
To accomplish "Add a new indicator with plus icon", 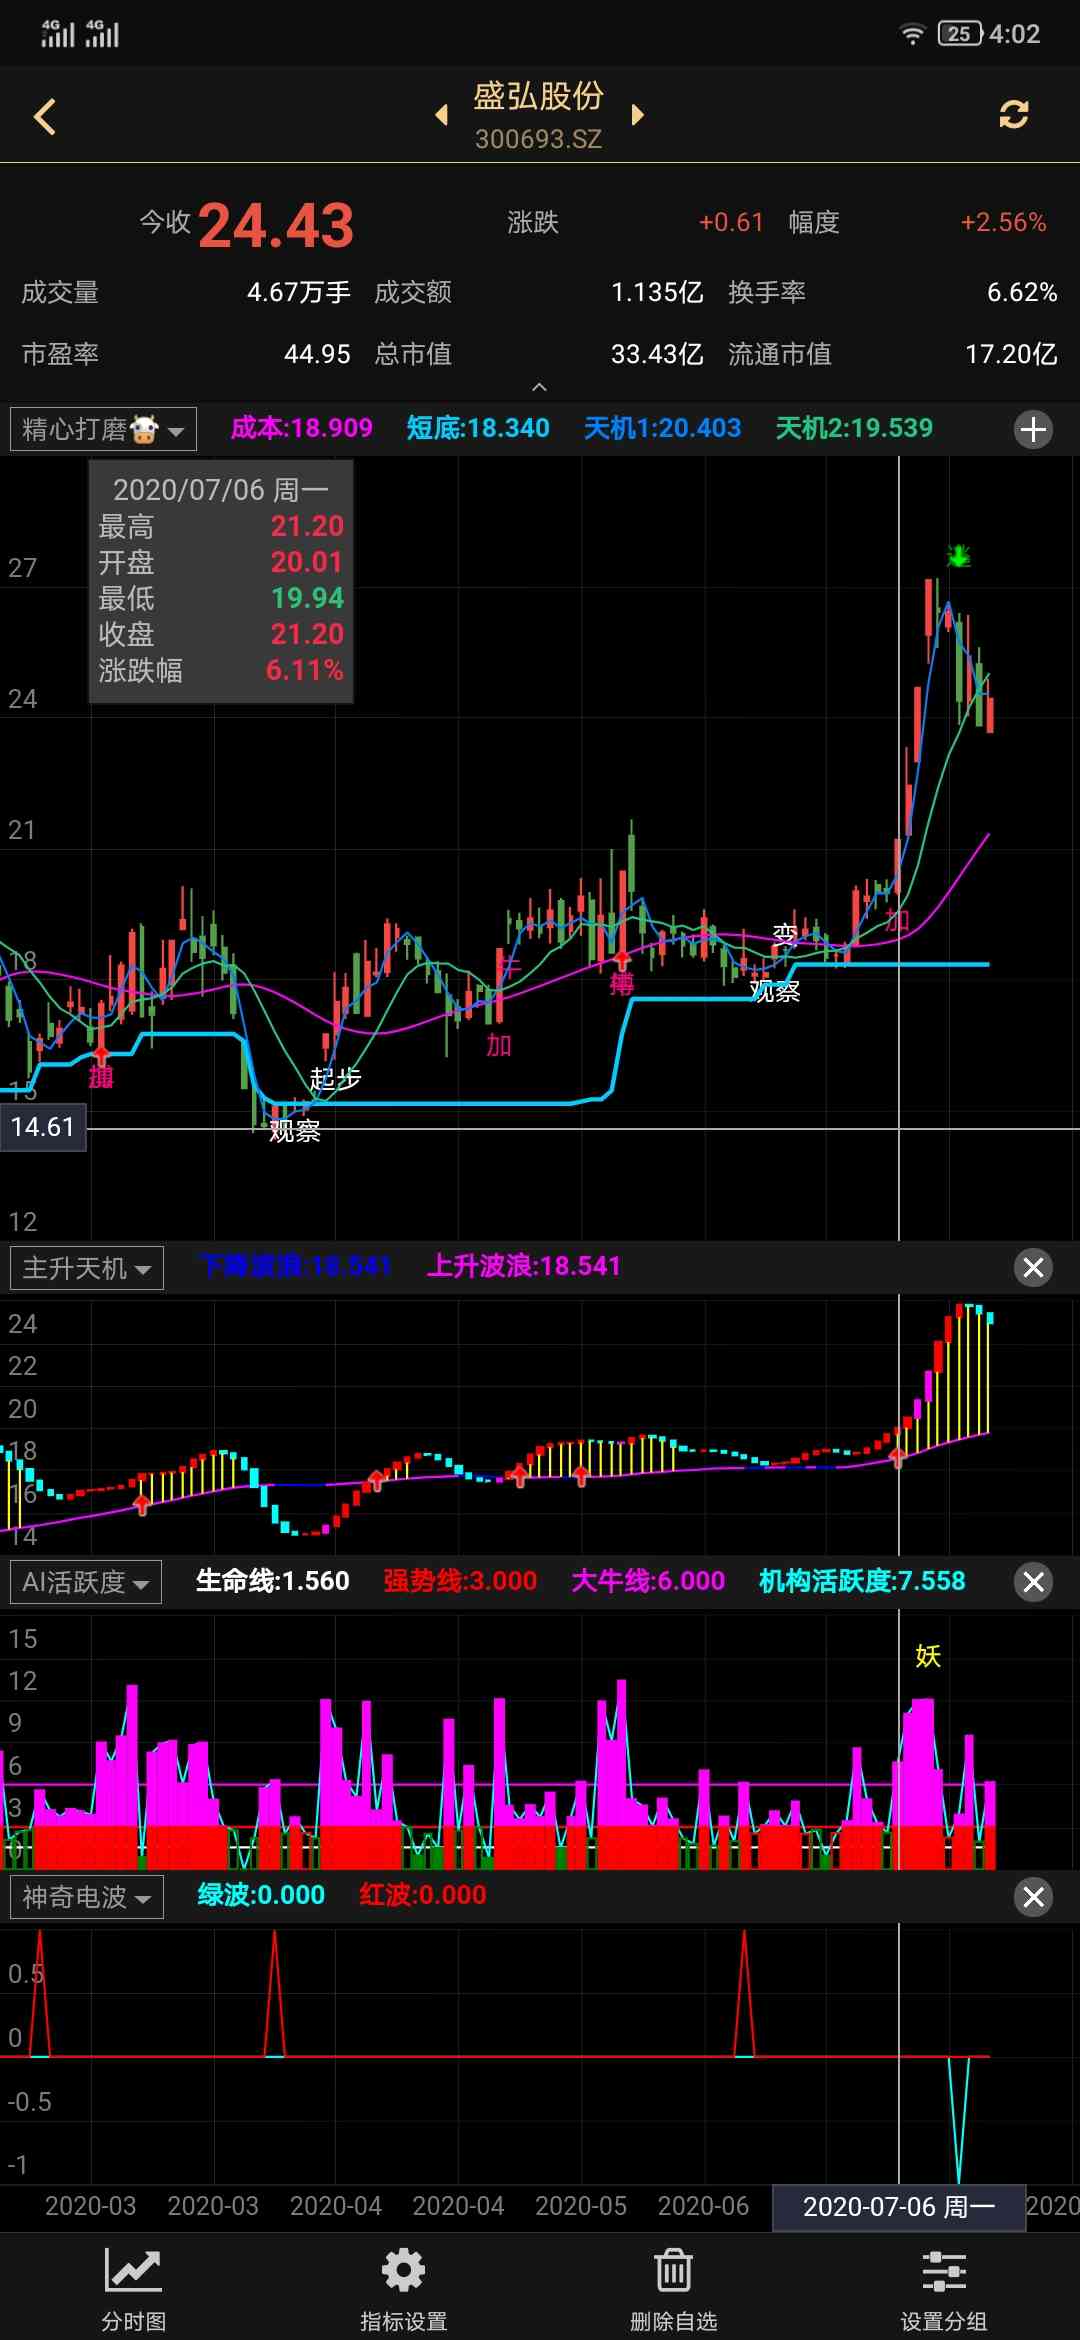I will click(1033, 430).
